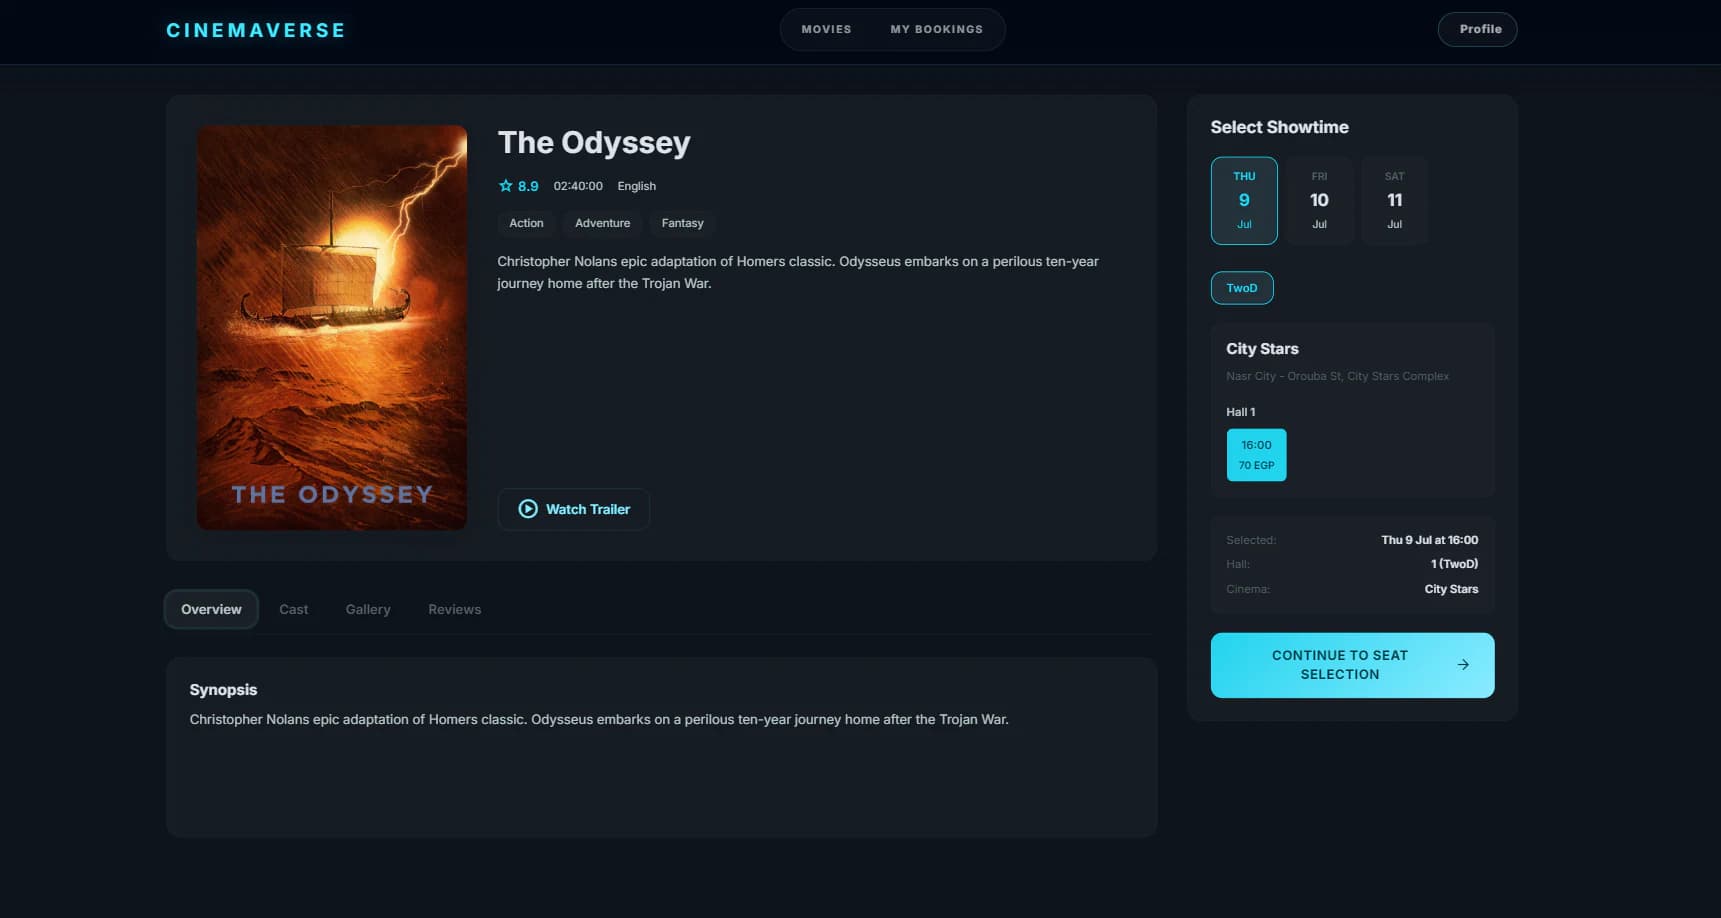Click the English language label
This screenshot has width=1721, height=918.
[636, 186]
